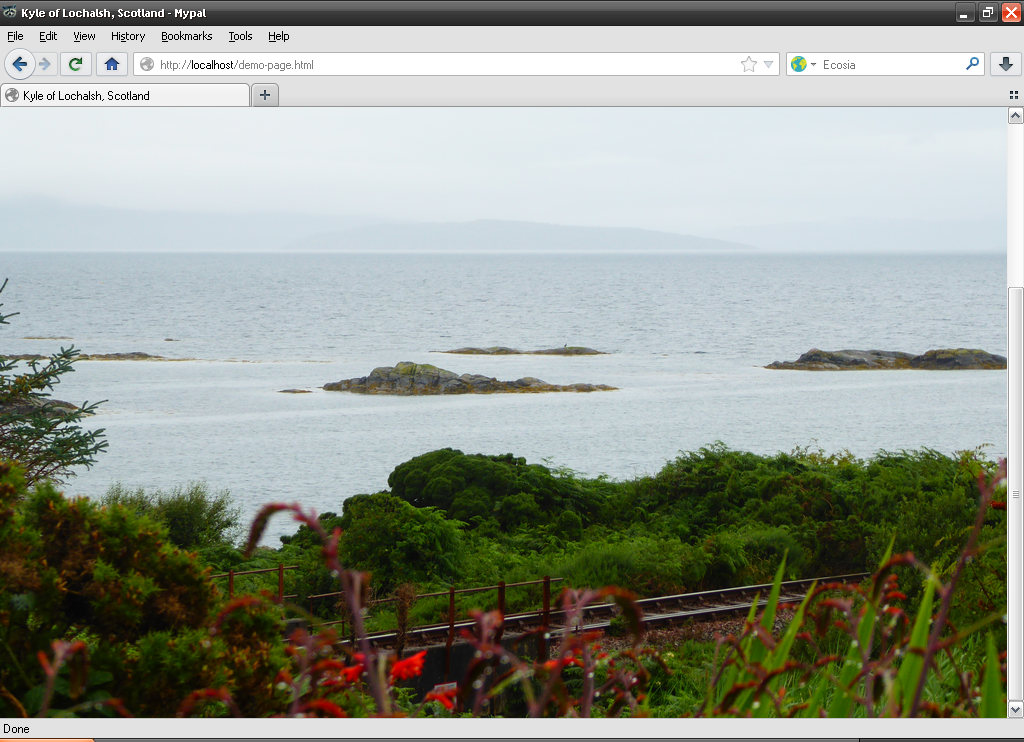Click the search magnifier icon
The height and width of the screenshot is (742, 1024).
[x=972, y=64]
